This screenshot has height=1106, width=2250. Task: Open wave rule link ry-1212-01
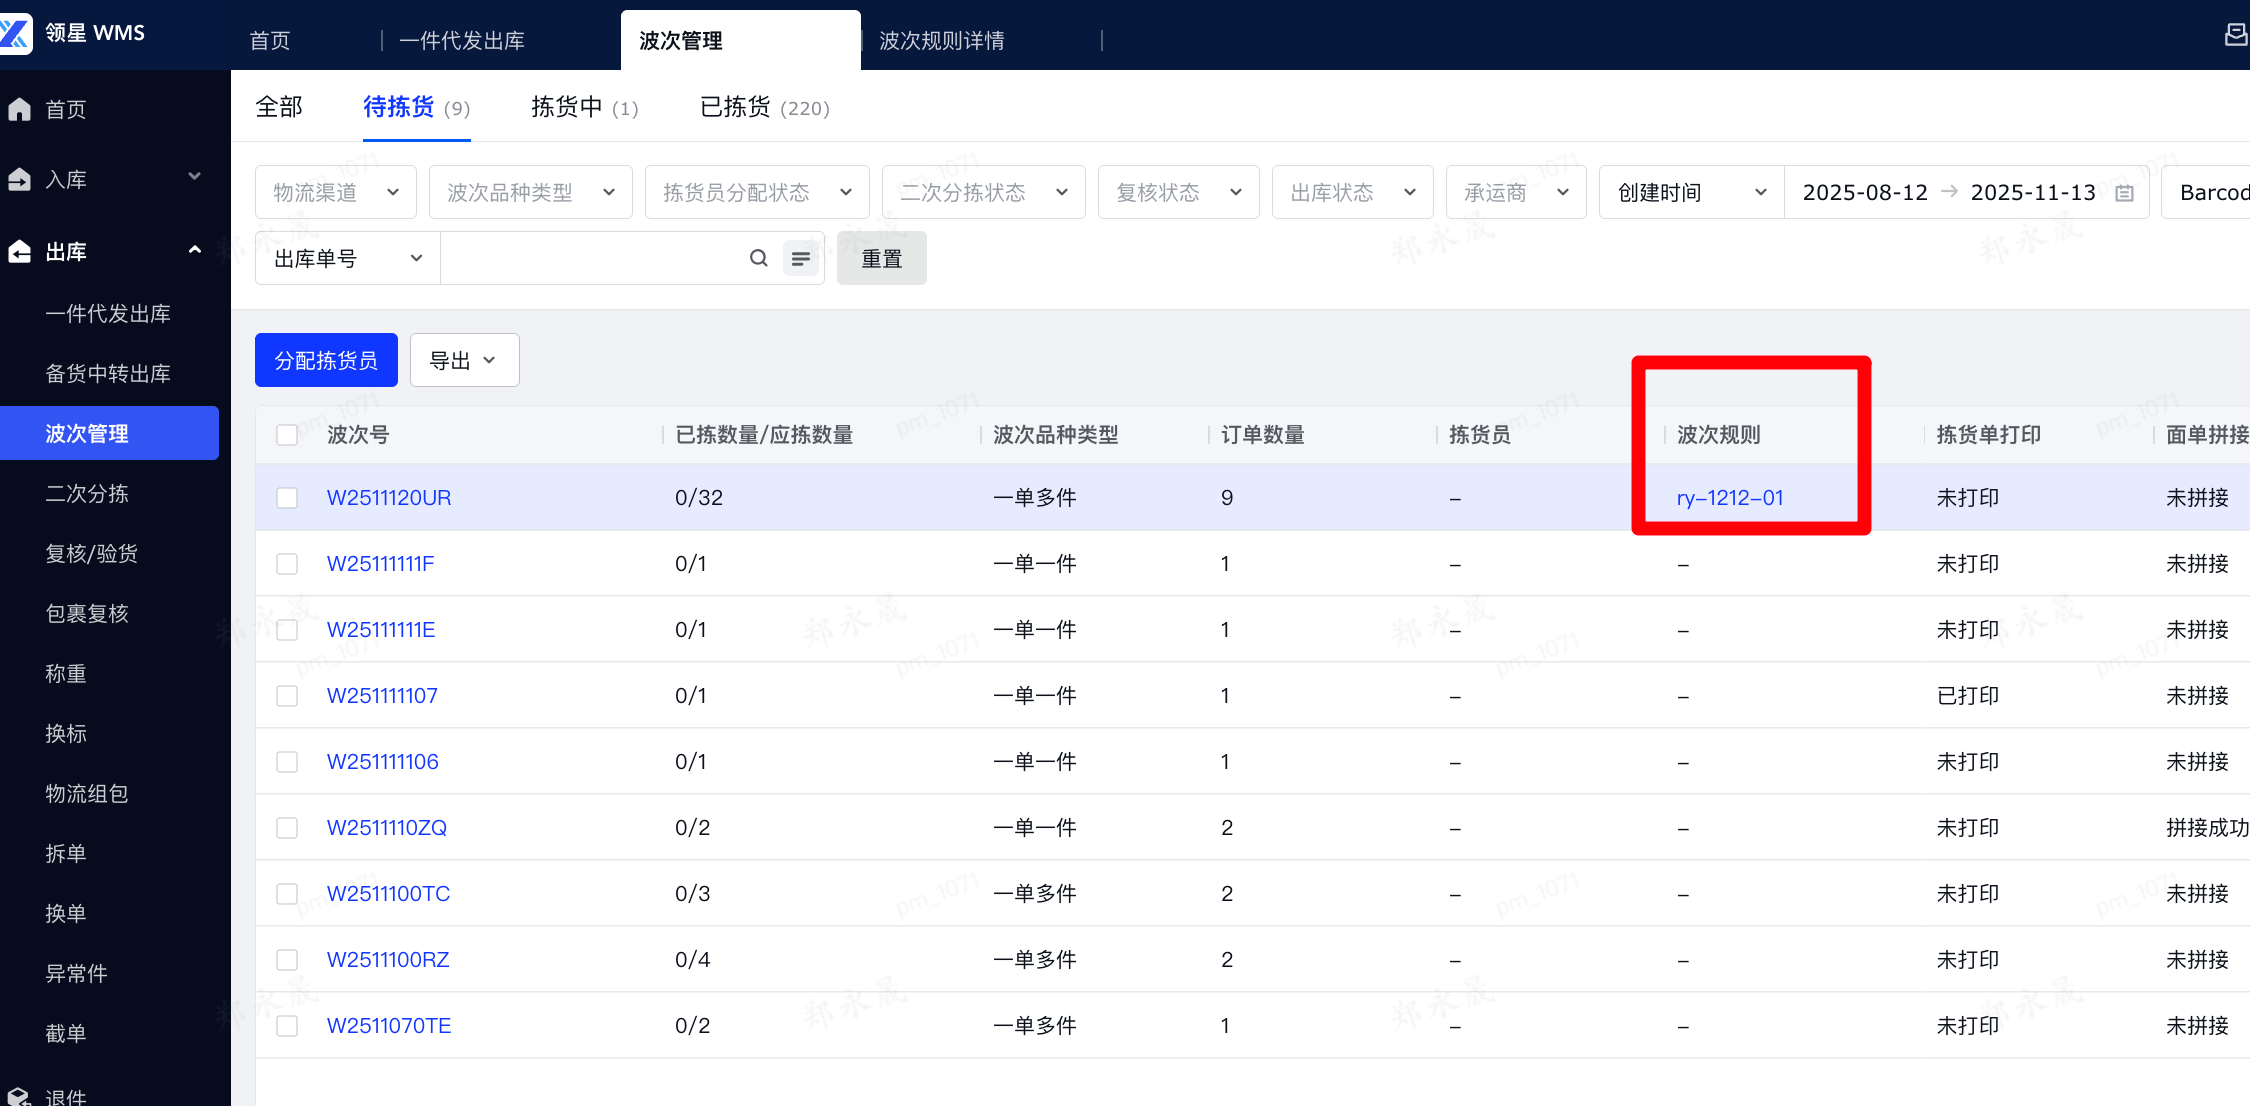coord(1729,498)
